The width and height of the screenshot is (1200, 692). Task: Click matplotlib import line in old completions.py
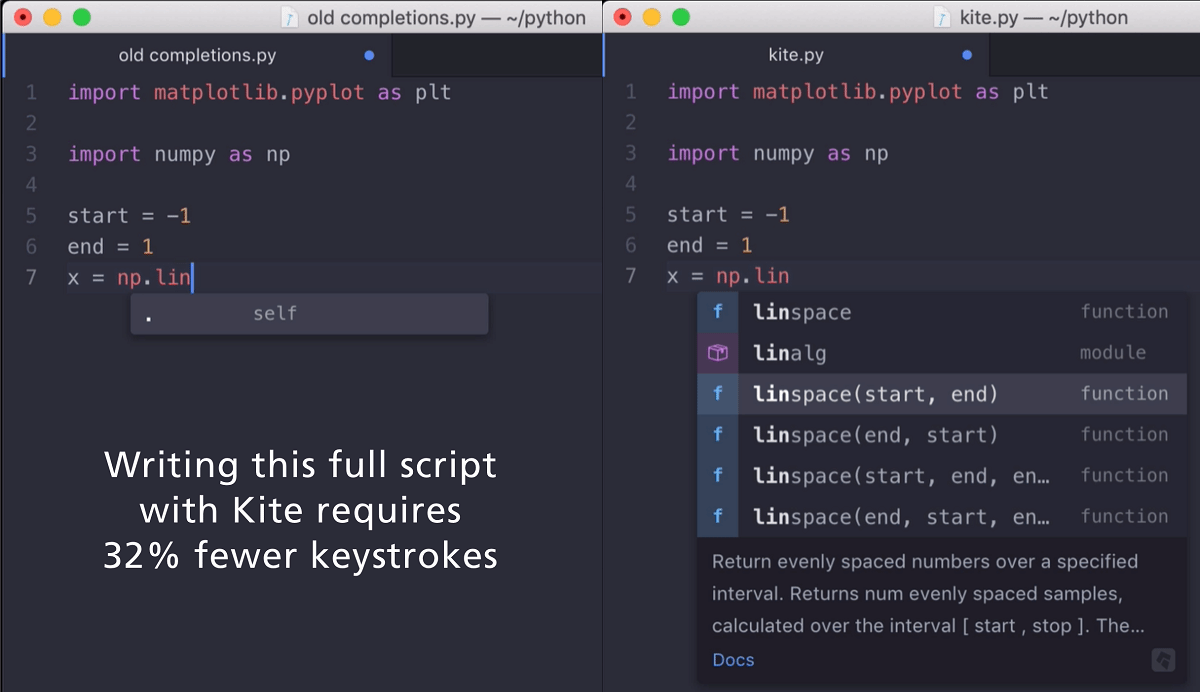click(x=259, y=93)
